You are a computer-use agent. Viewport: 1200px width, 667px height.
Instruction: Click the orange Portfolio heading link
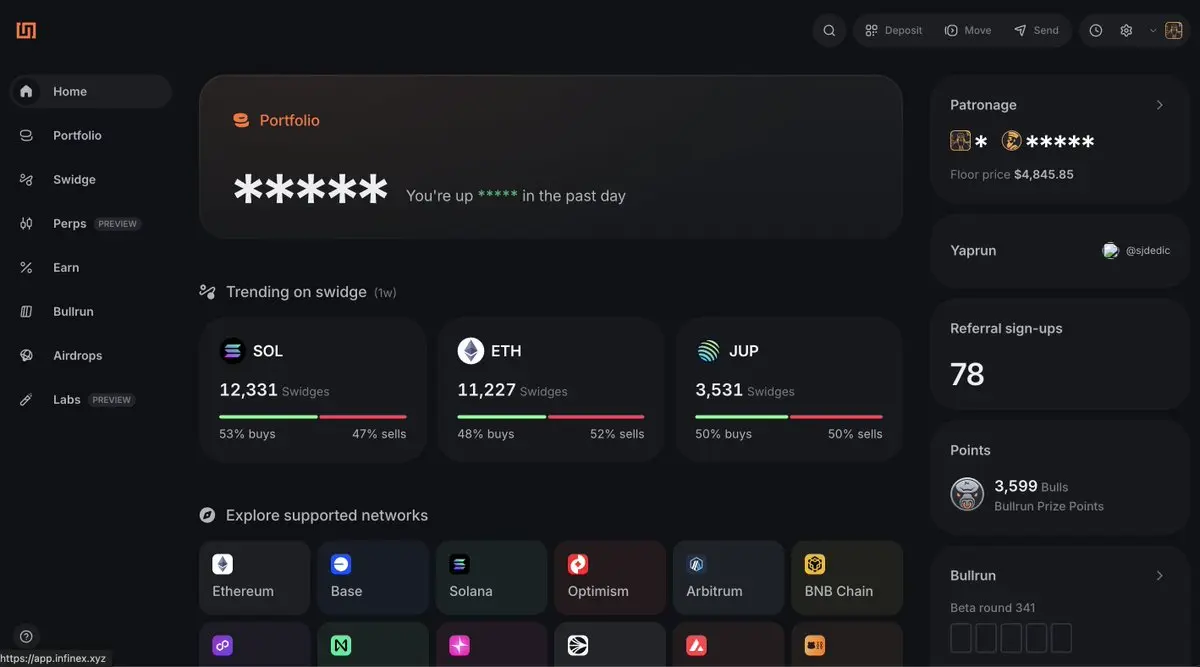coord(276,120)
